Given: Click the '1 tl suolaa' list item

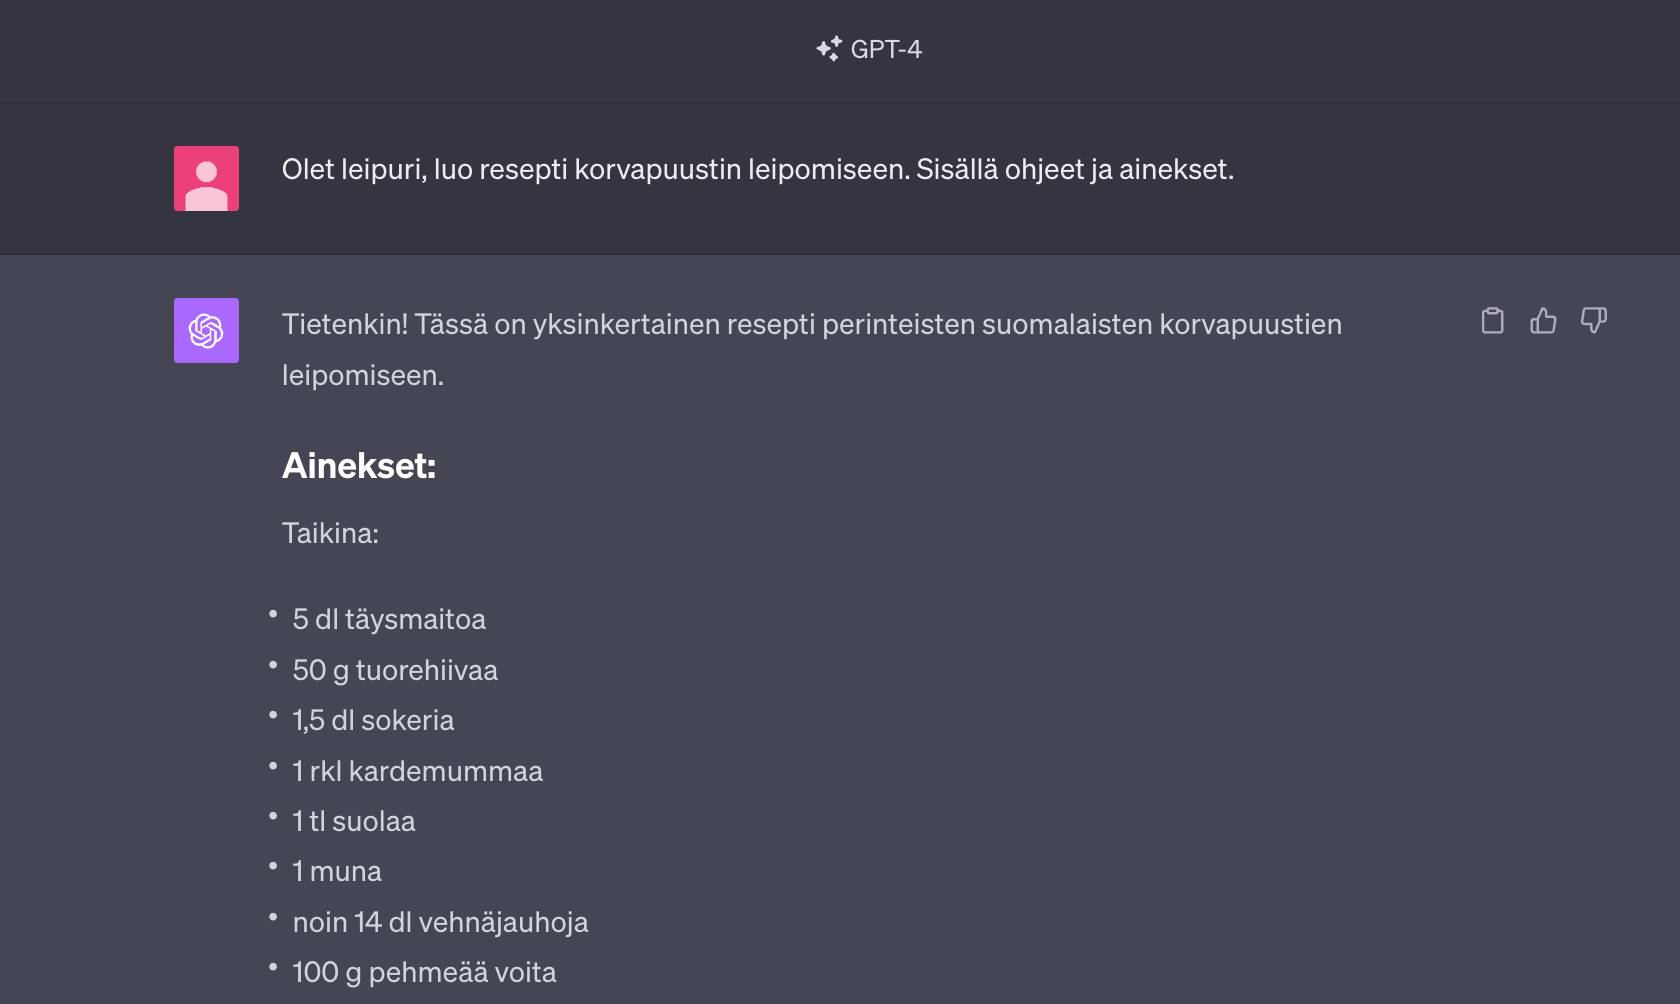Looking at the screenshot, I should [x=353, y=821].
